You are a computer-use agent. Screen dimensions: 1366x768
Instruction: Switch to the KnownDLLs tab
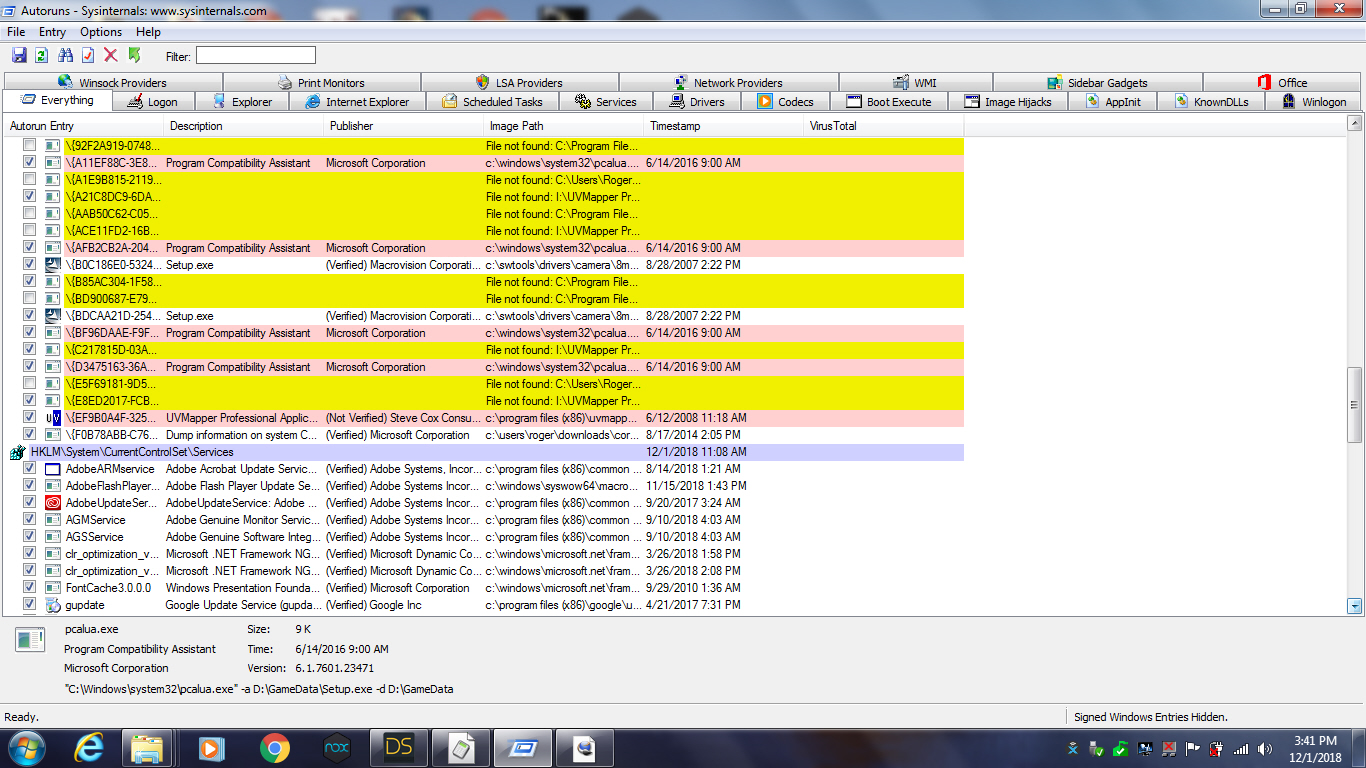(1211, 102)
